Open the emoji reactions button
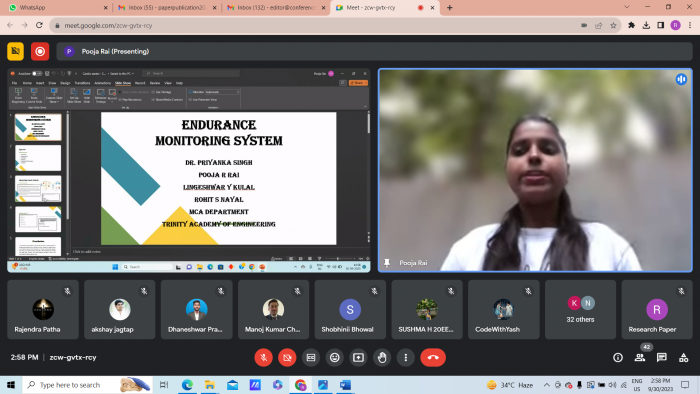The image size is (700, 394). point(334,357)
